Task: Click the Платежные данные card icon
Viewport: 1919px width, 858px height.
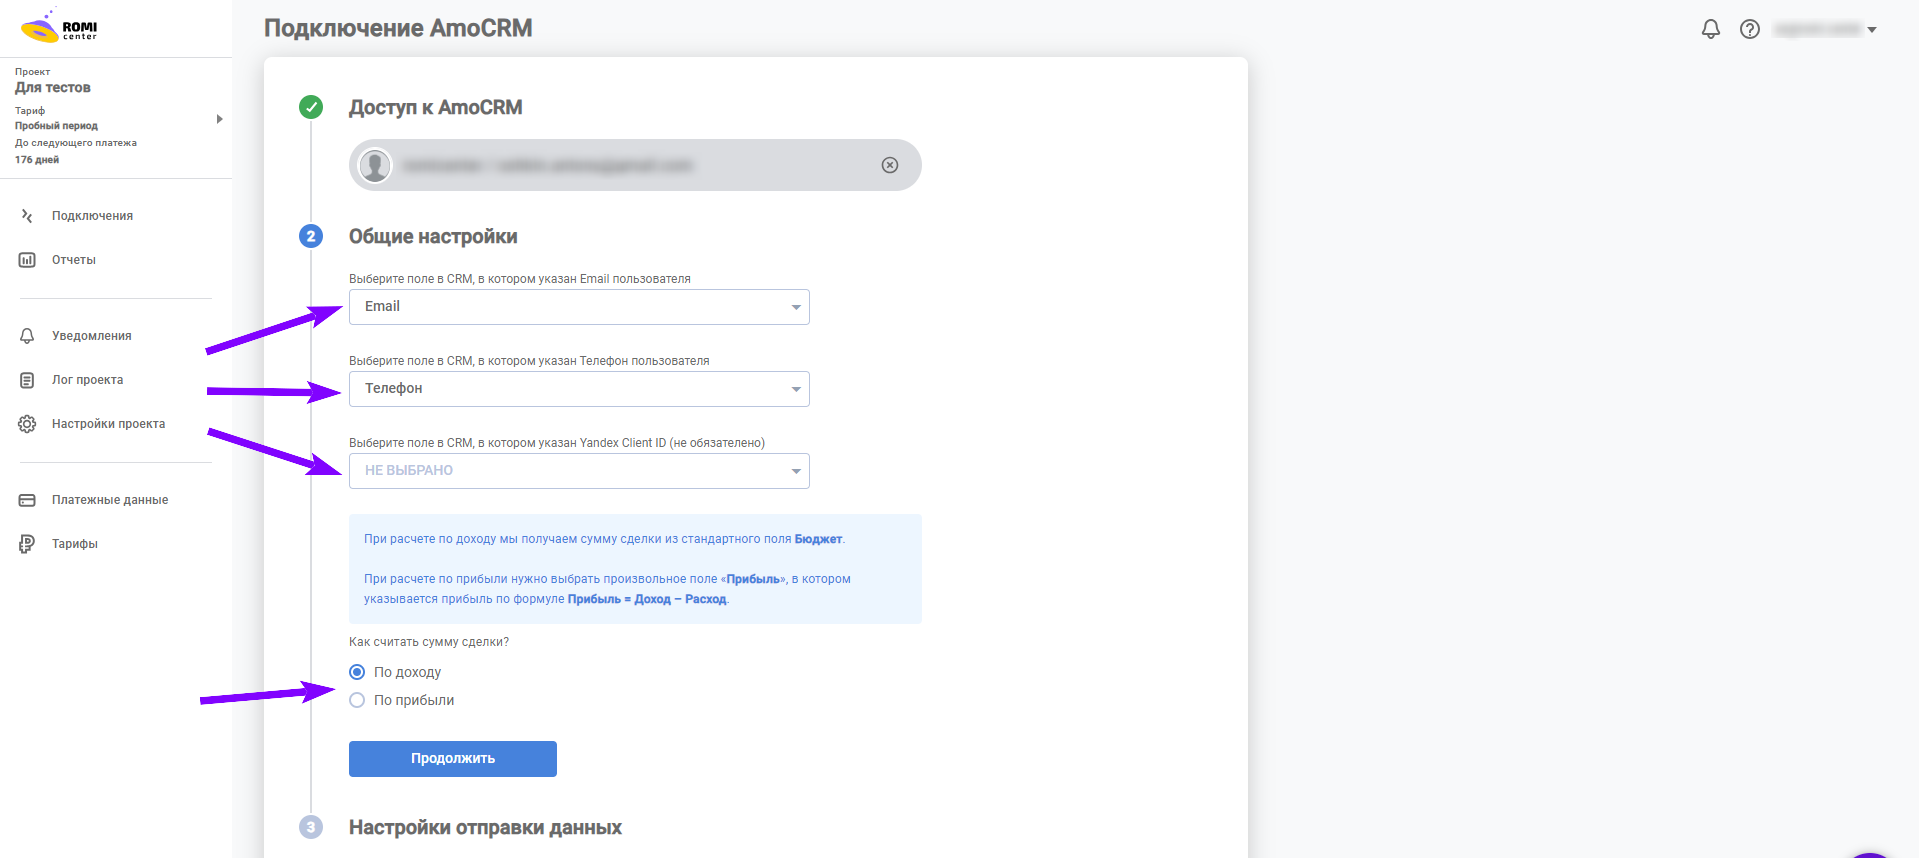Action: [27, 500]
